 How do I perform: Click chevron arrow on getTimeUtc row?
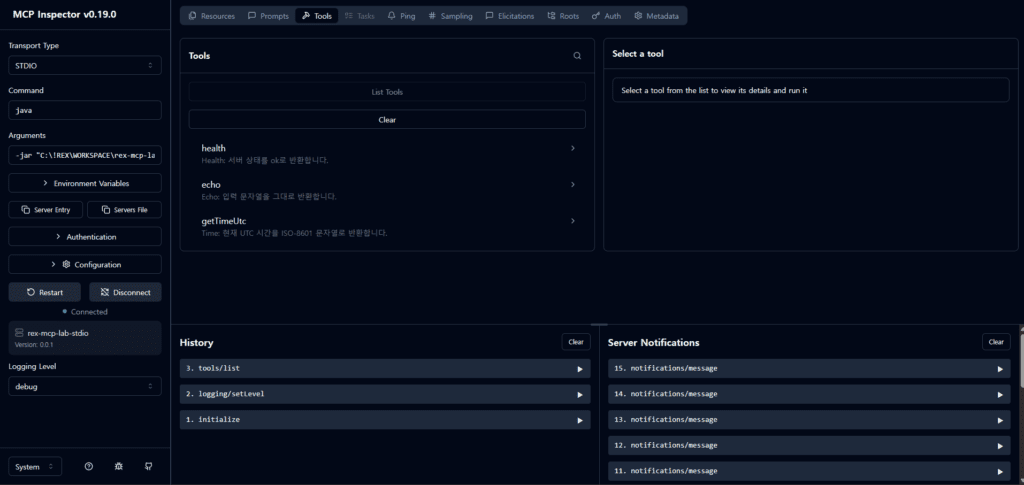tap(573, 221)
